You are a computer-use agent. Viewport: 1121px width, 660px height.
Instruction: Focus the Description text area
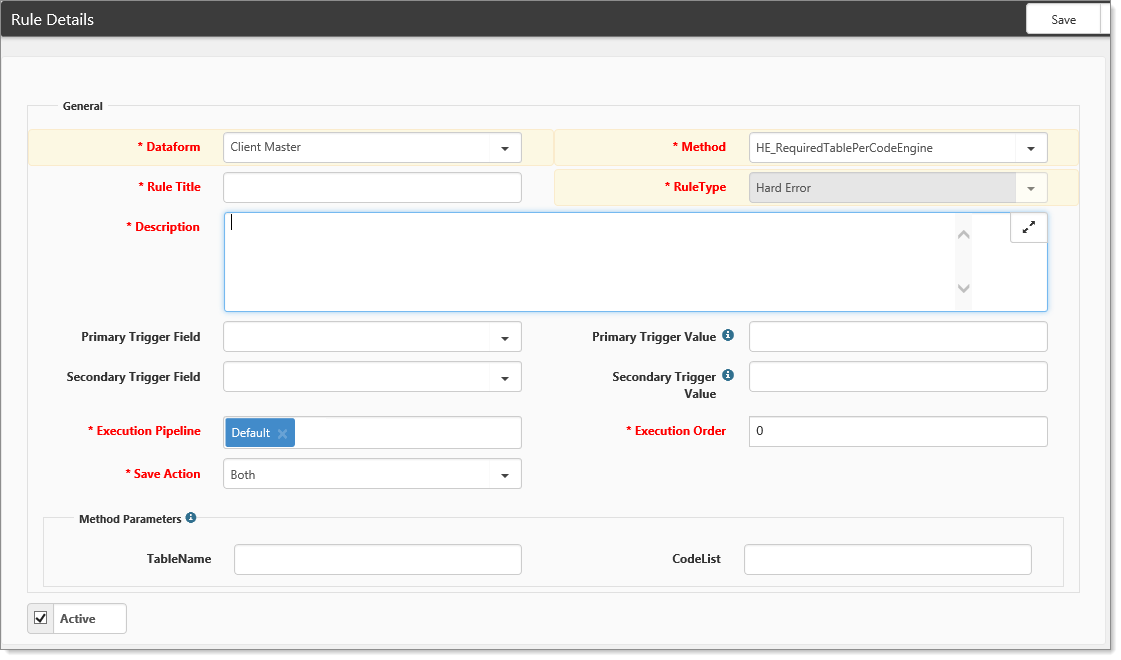point(590,262)
